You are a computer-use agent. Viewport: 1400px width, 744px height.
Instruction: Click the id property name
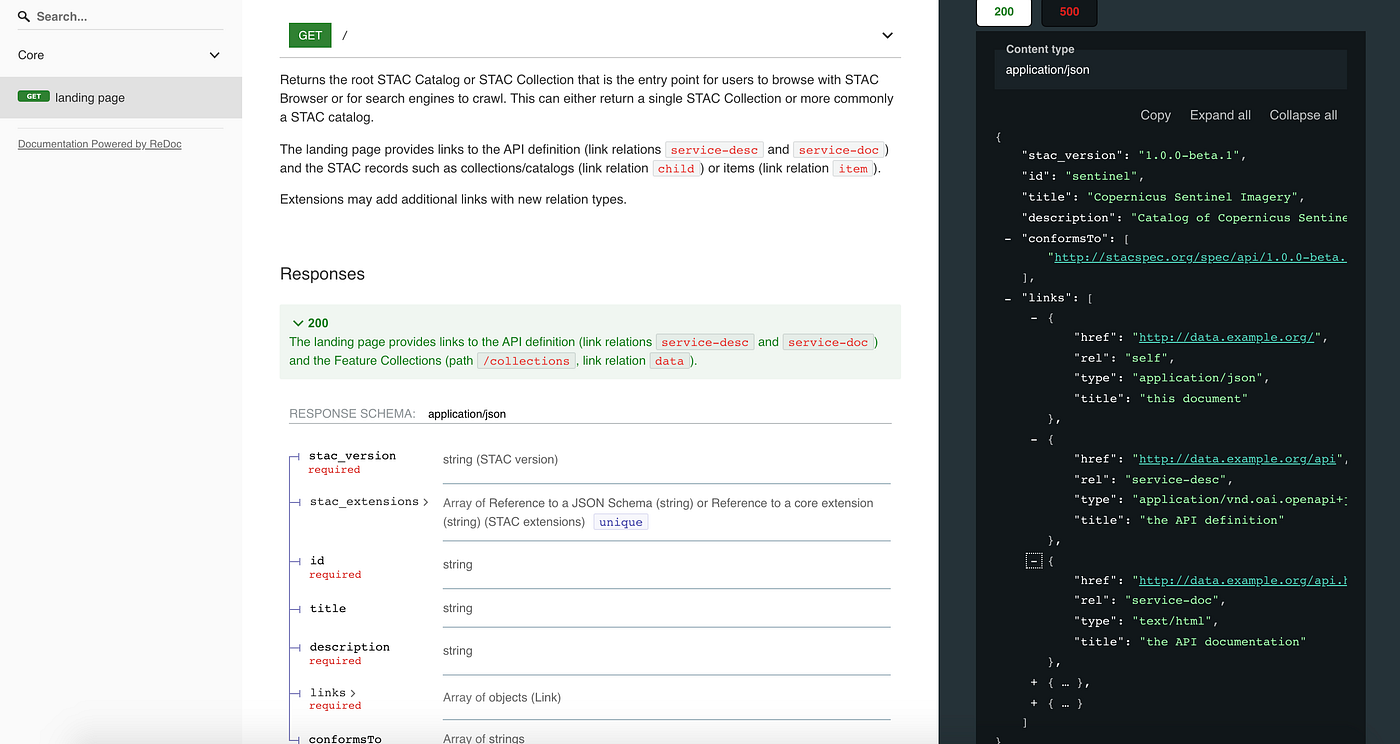tap(317, 561)
